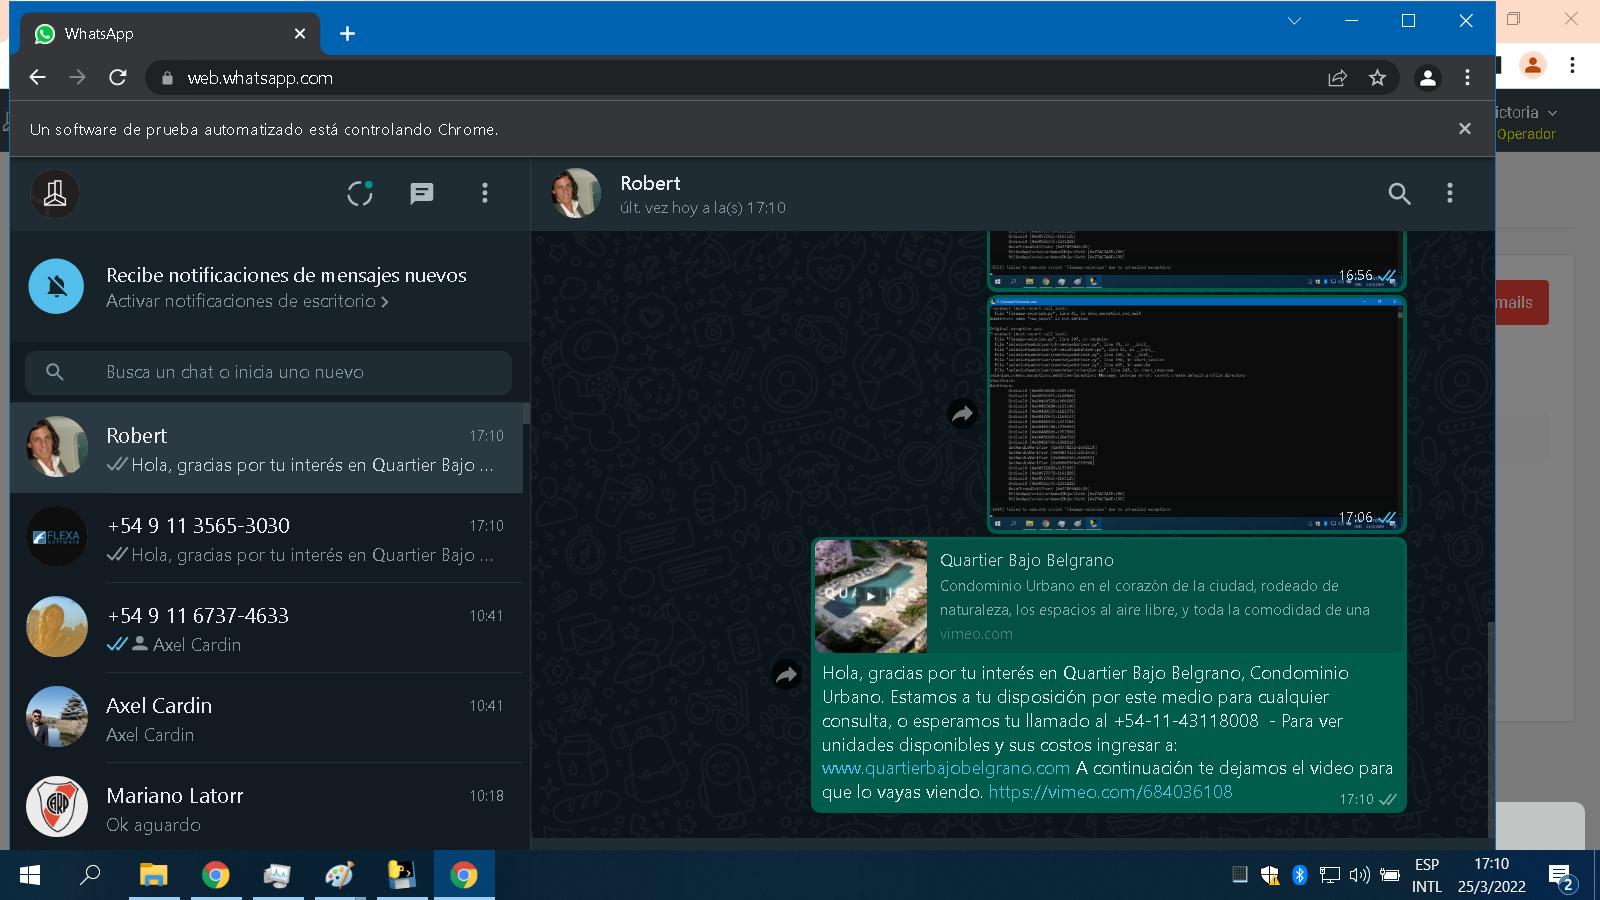The height and width of the screenshot is (900, 1600).
Task: Forward the terminal screenshot image message
Action: (x=962, y=414)
